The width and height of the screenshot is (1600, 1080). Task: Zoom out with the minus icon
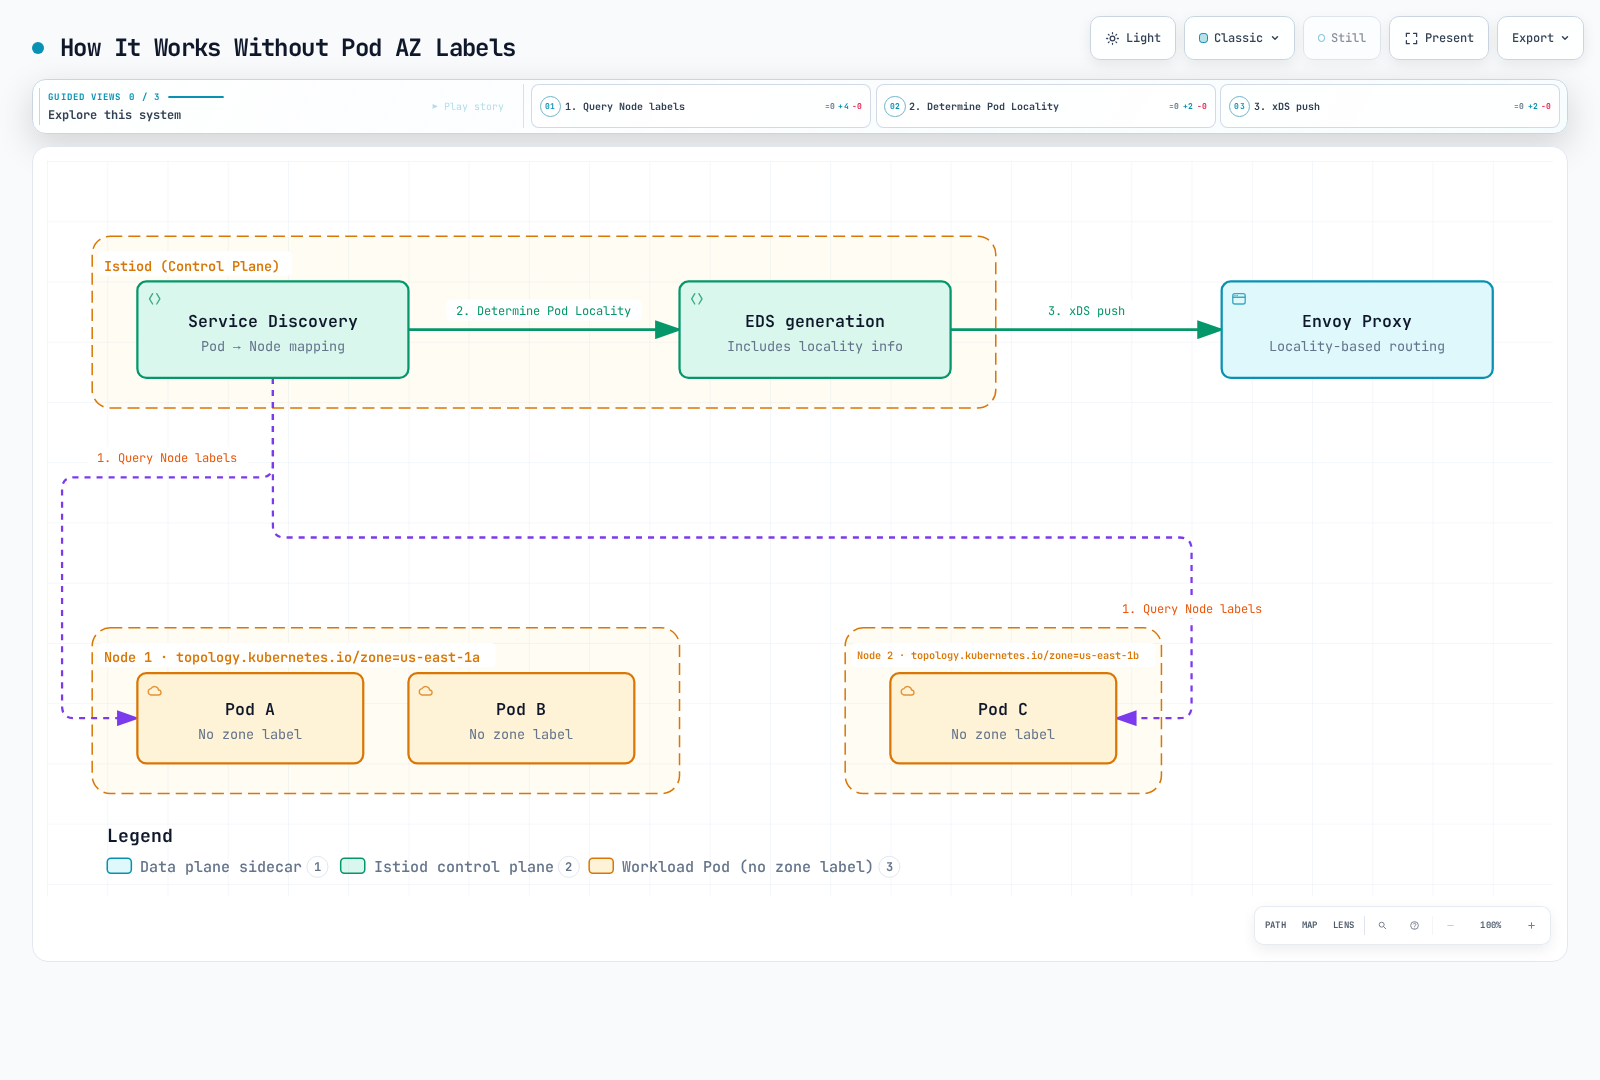coord(1450,926)
